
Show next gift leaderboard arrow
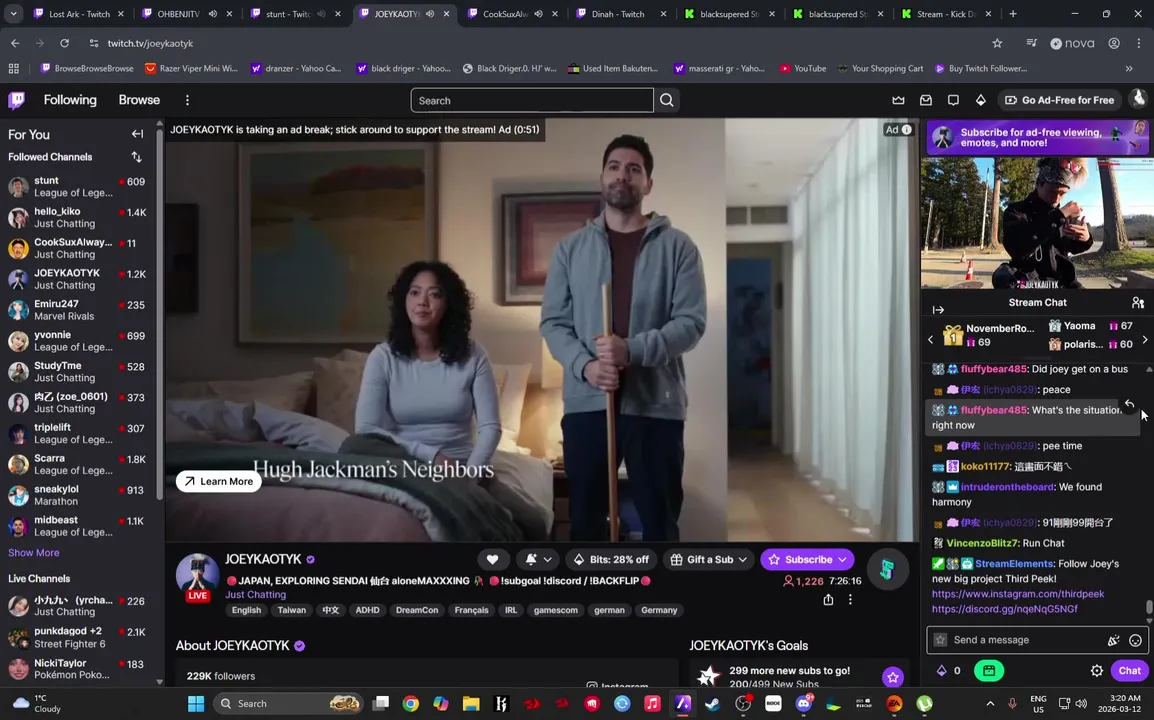pyautogui.click(x=1144, y=339)
